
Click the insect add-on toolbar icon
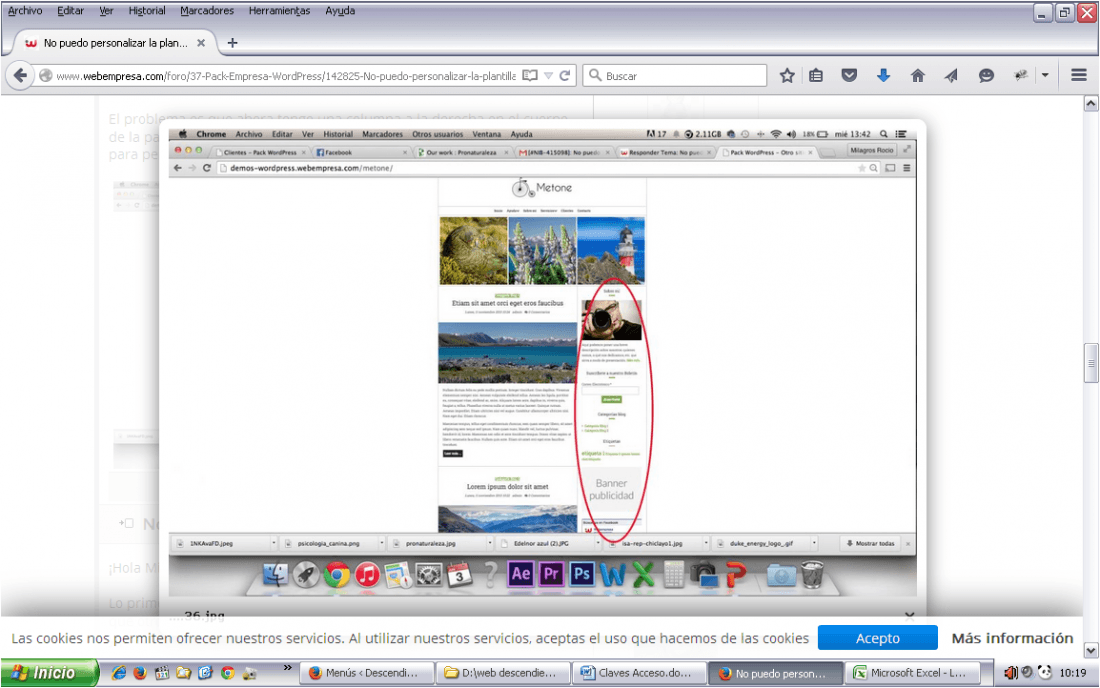1021,76
